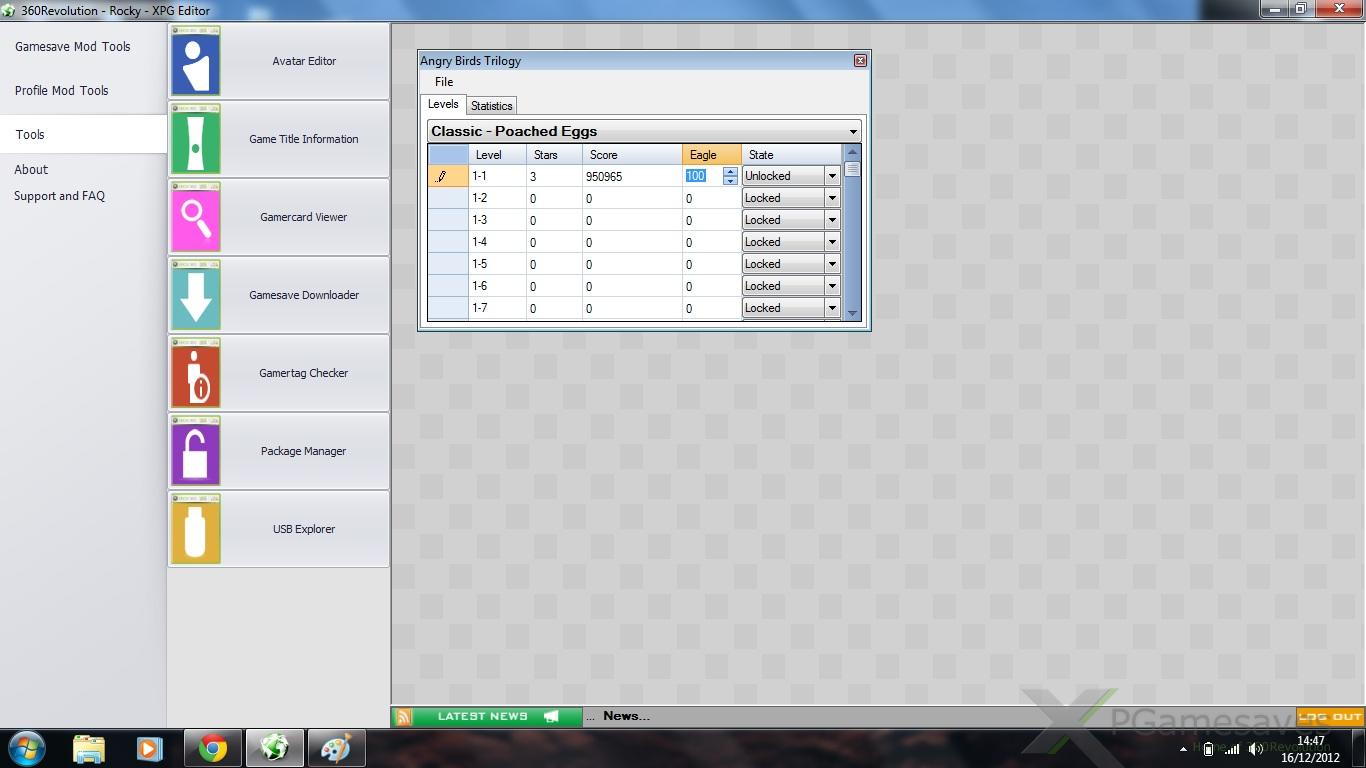1366x768 pixels.
Task: Click the Game Title Information icon
Action: tap(196, 139)
